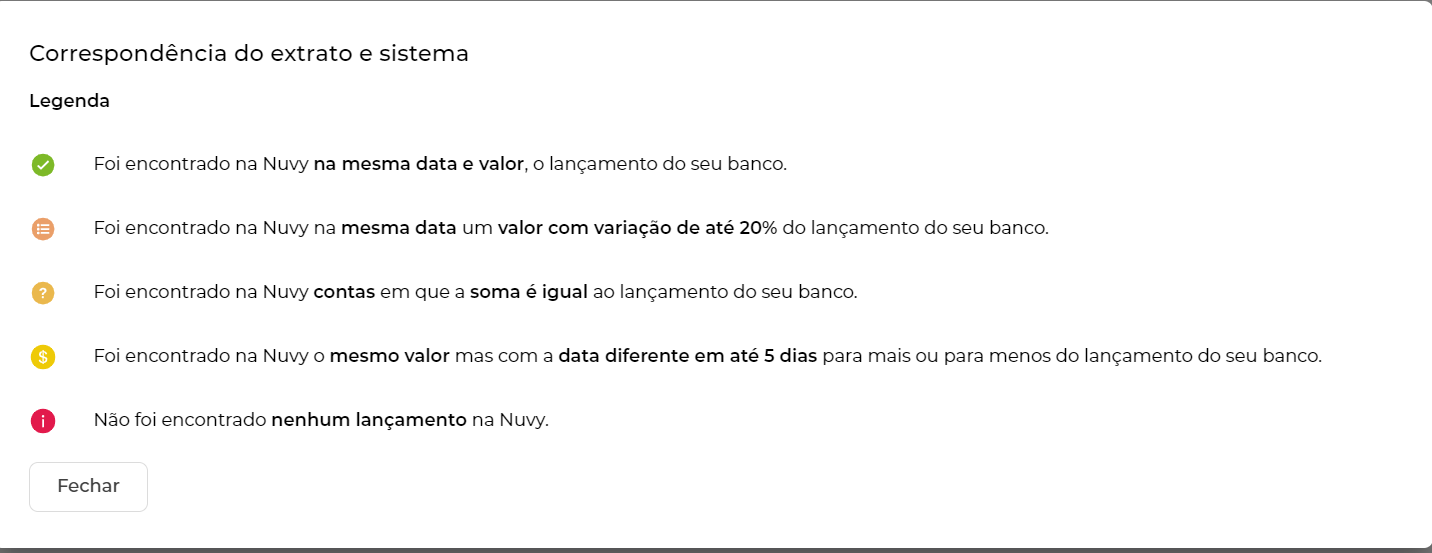Click the orange list icon for value variation

coord(42,229)
